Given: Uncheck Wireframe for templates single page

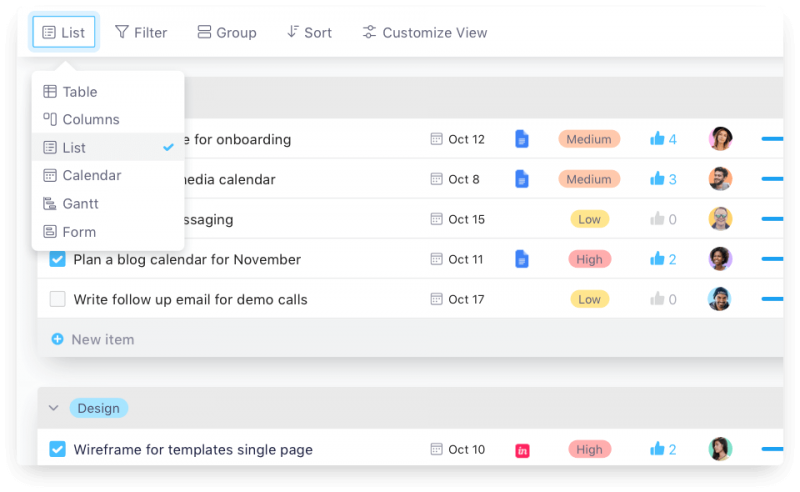Looking at the screenshot, I should [x=58, y=450].
